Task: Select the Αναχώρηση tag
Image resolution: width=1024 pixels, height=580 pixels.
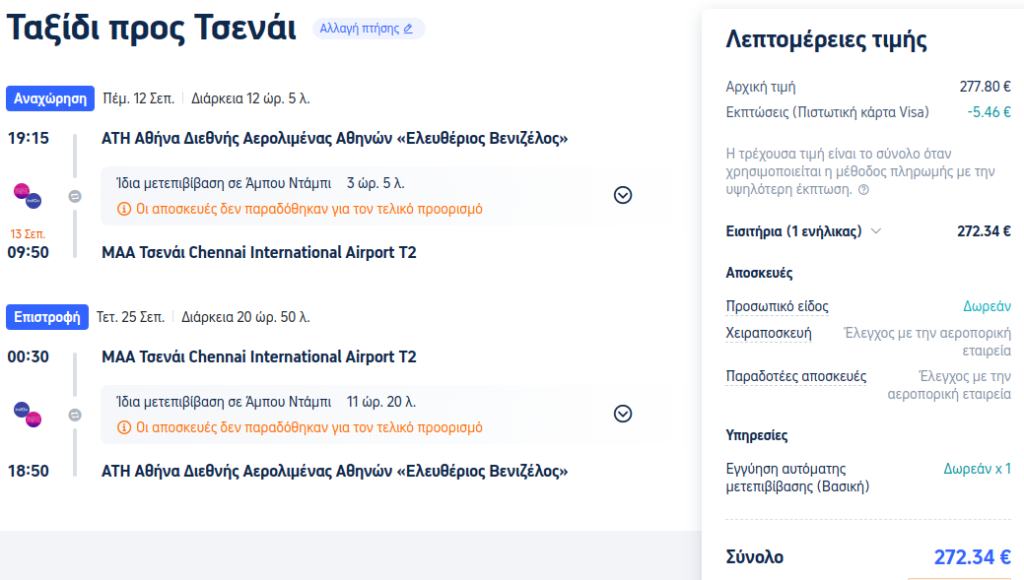Action: pyautogui.click(x=51, y=99)
